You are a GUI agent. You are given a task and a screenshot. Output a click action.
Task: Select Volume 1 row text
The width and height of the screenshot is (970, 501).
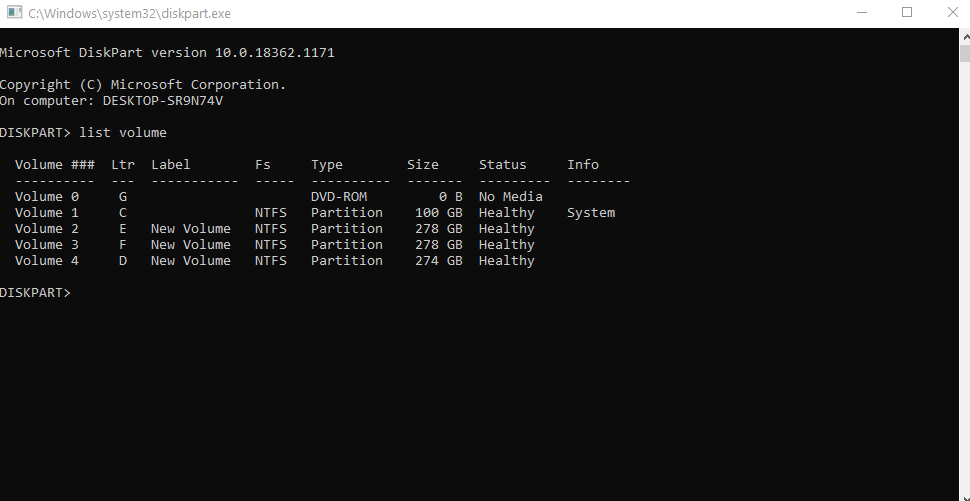coord(46,213)
